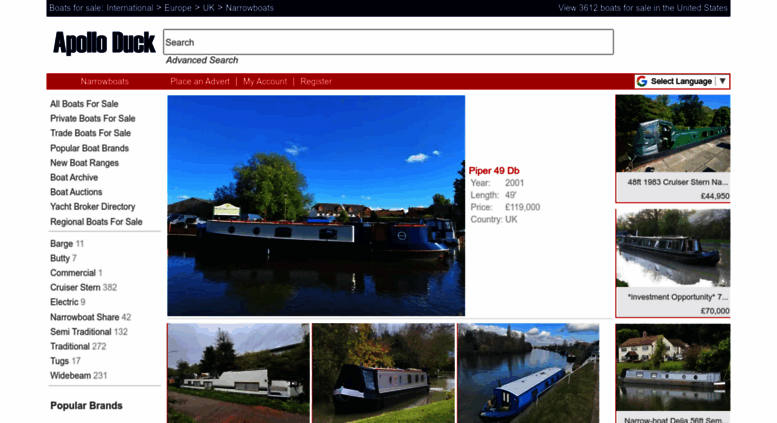
Task: Select Popular Boat Brands link
Action: [89, 148]
